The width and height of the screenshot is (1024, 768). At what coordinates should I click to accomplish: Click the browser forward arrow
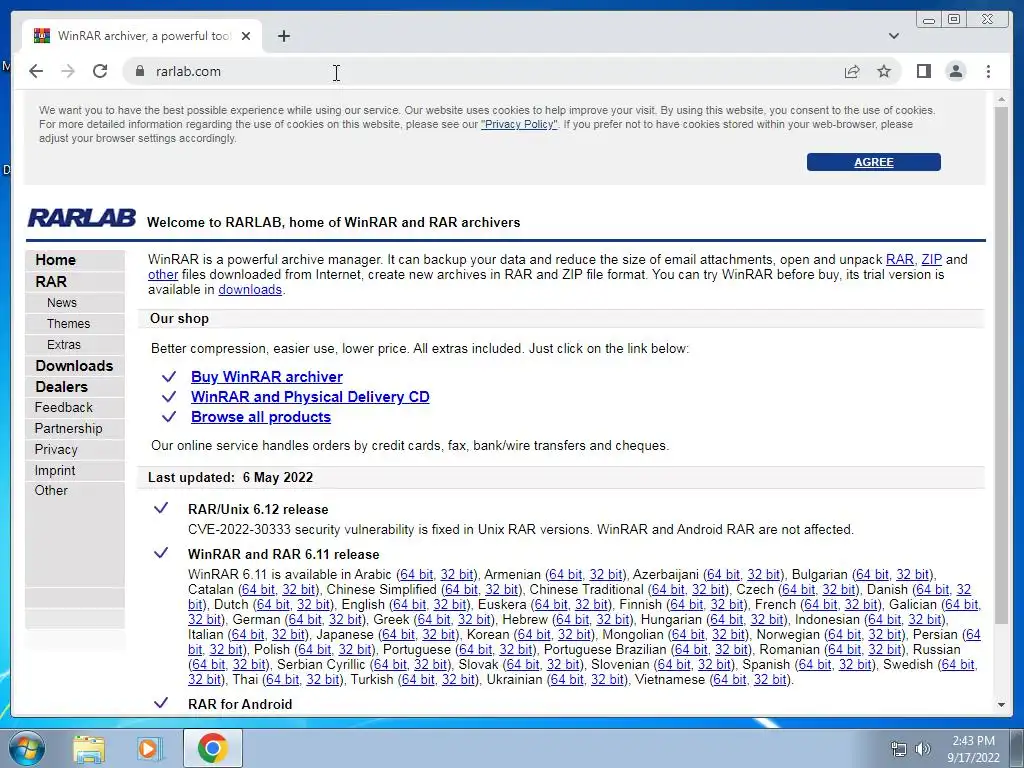tap(67, 71)
